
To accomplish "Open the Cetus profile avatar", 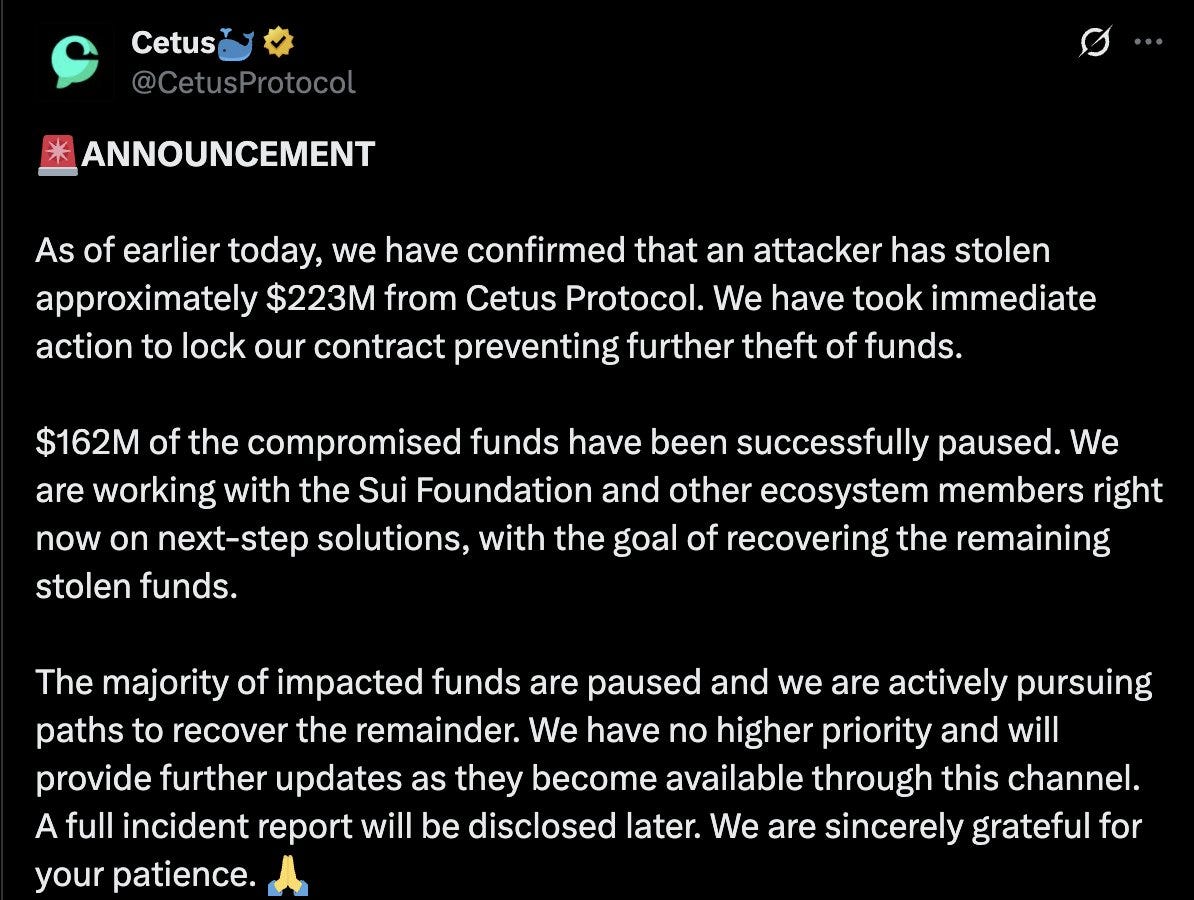I will click(x=75, y=62).
